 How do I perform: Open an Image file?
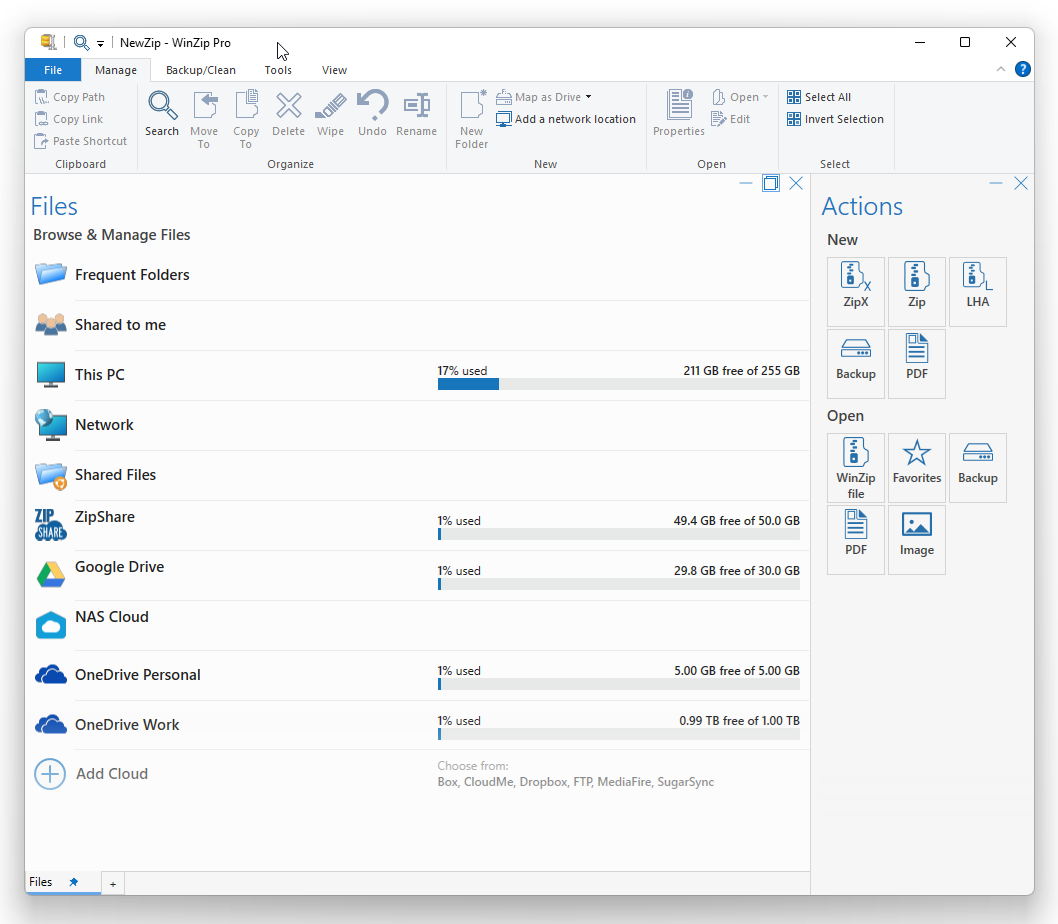[x=917, y=539]
